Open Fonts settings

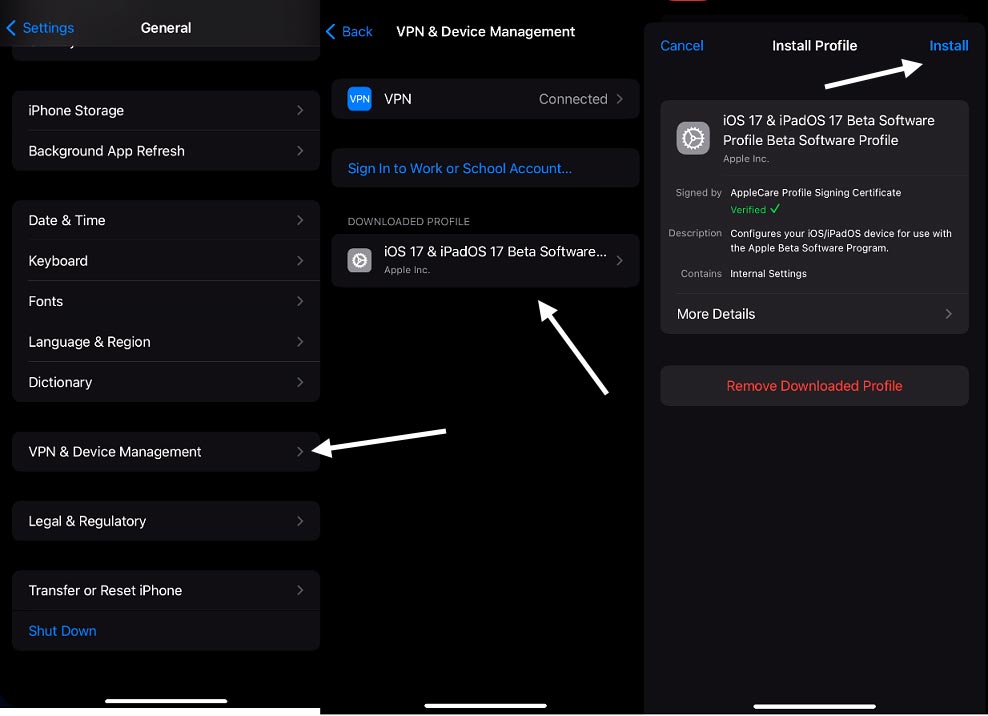point(166,301)
